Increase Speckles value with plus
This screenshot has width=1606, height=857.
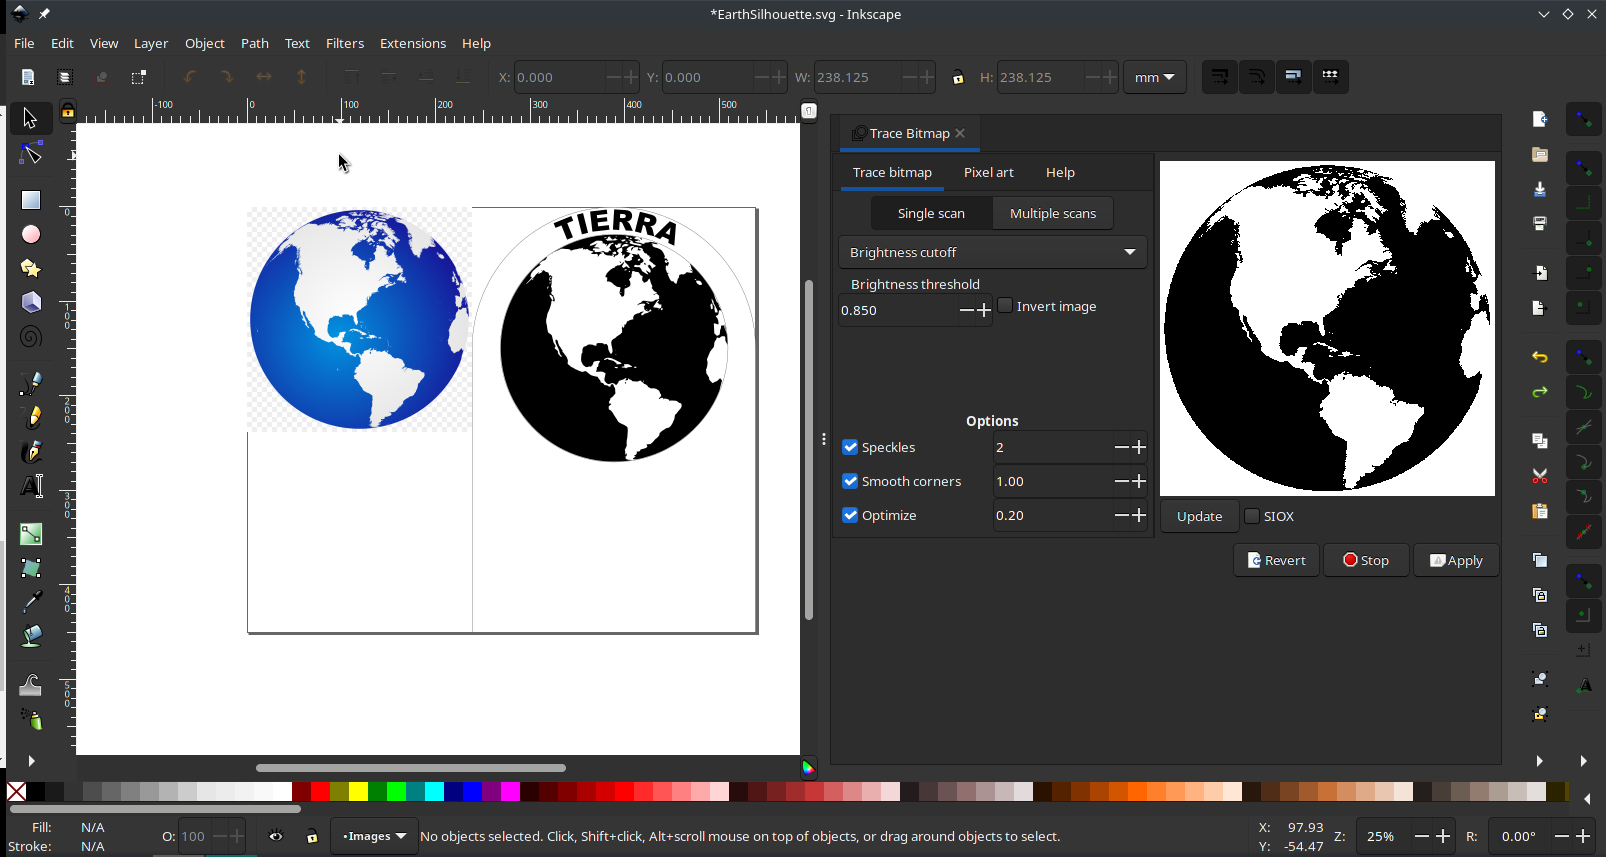(1139, 447)
